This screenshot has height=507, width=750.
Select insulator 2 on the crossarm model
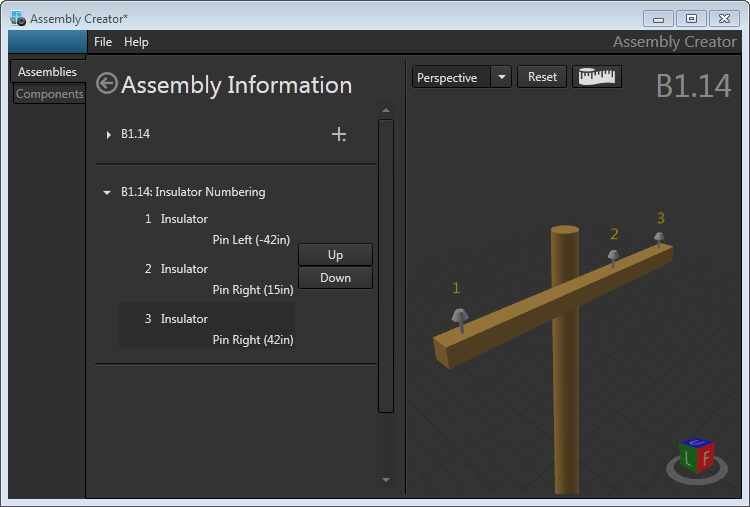point(614,256)
